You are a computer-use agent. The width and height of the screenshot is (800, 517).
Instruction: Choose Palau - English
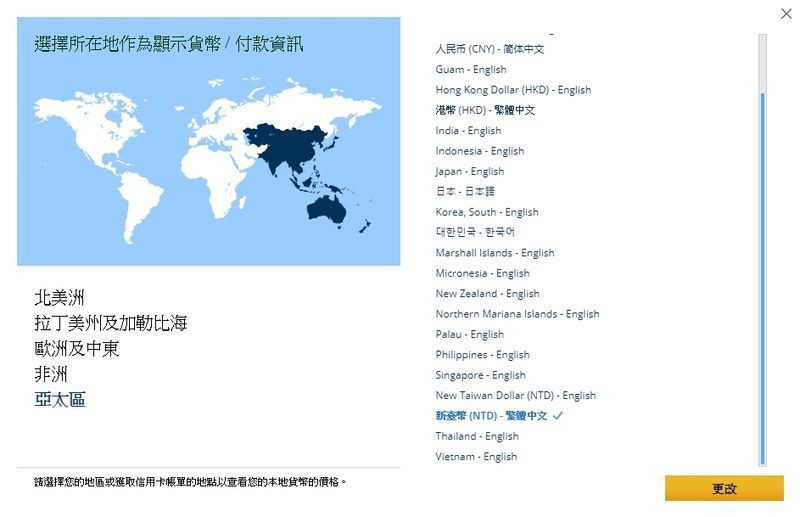[x=469, y=334]
